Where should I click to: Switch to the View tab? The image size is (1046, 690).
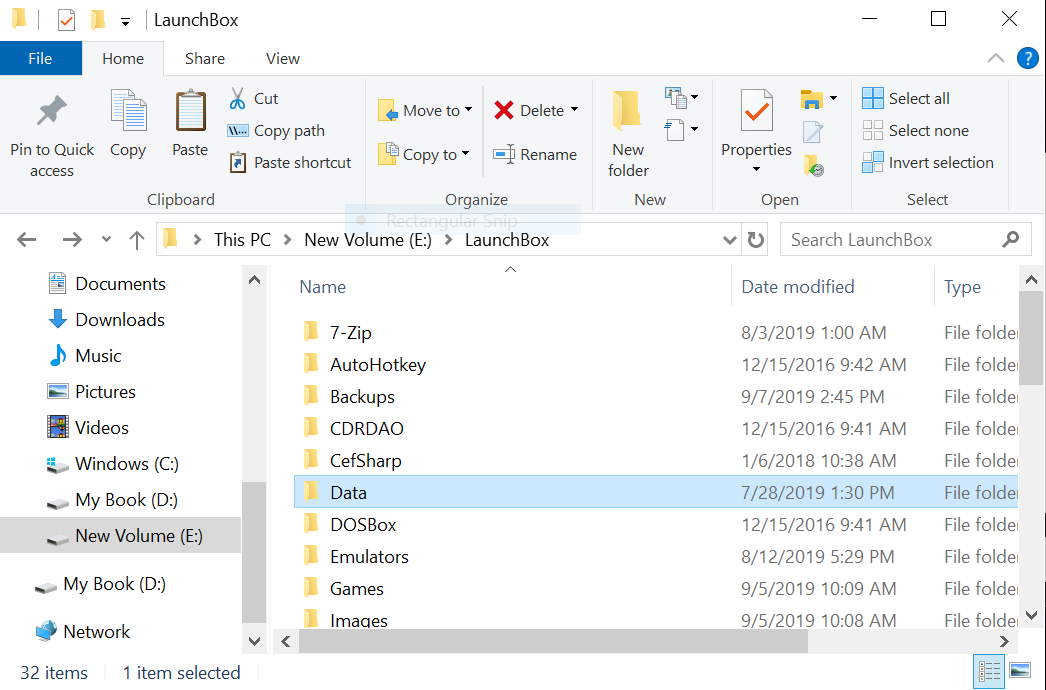click(x=283, y=59)
